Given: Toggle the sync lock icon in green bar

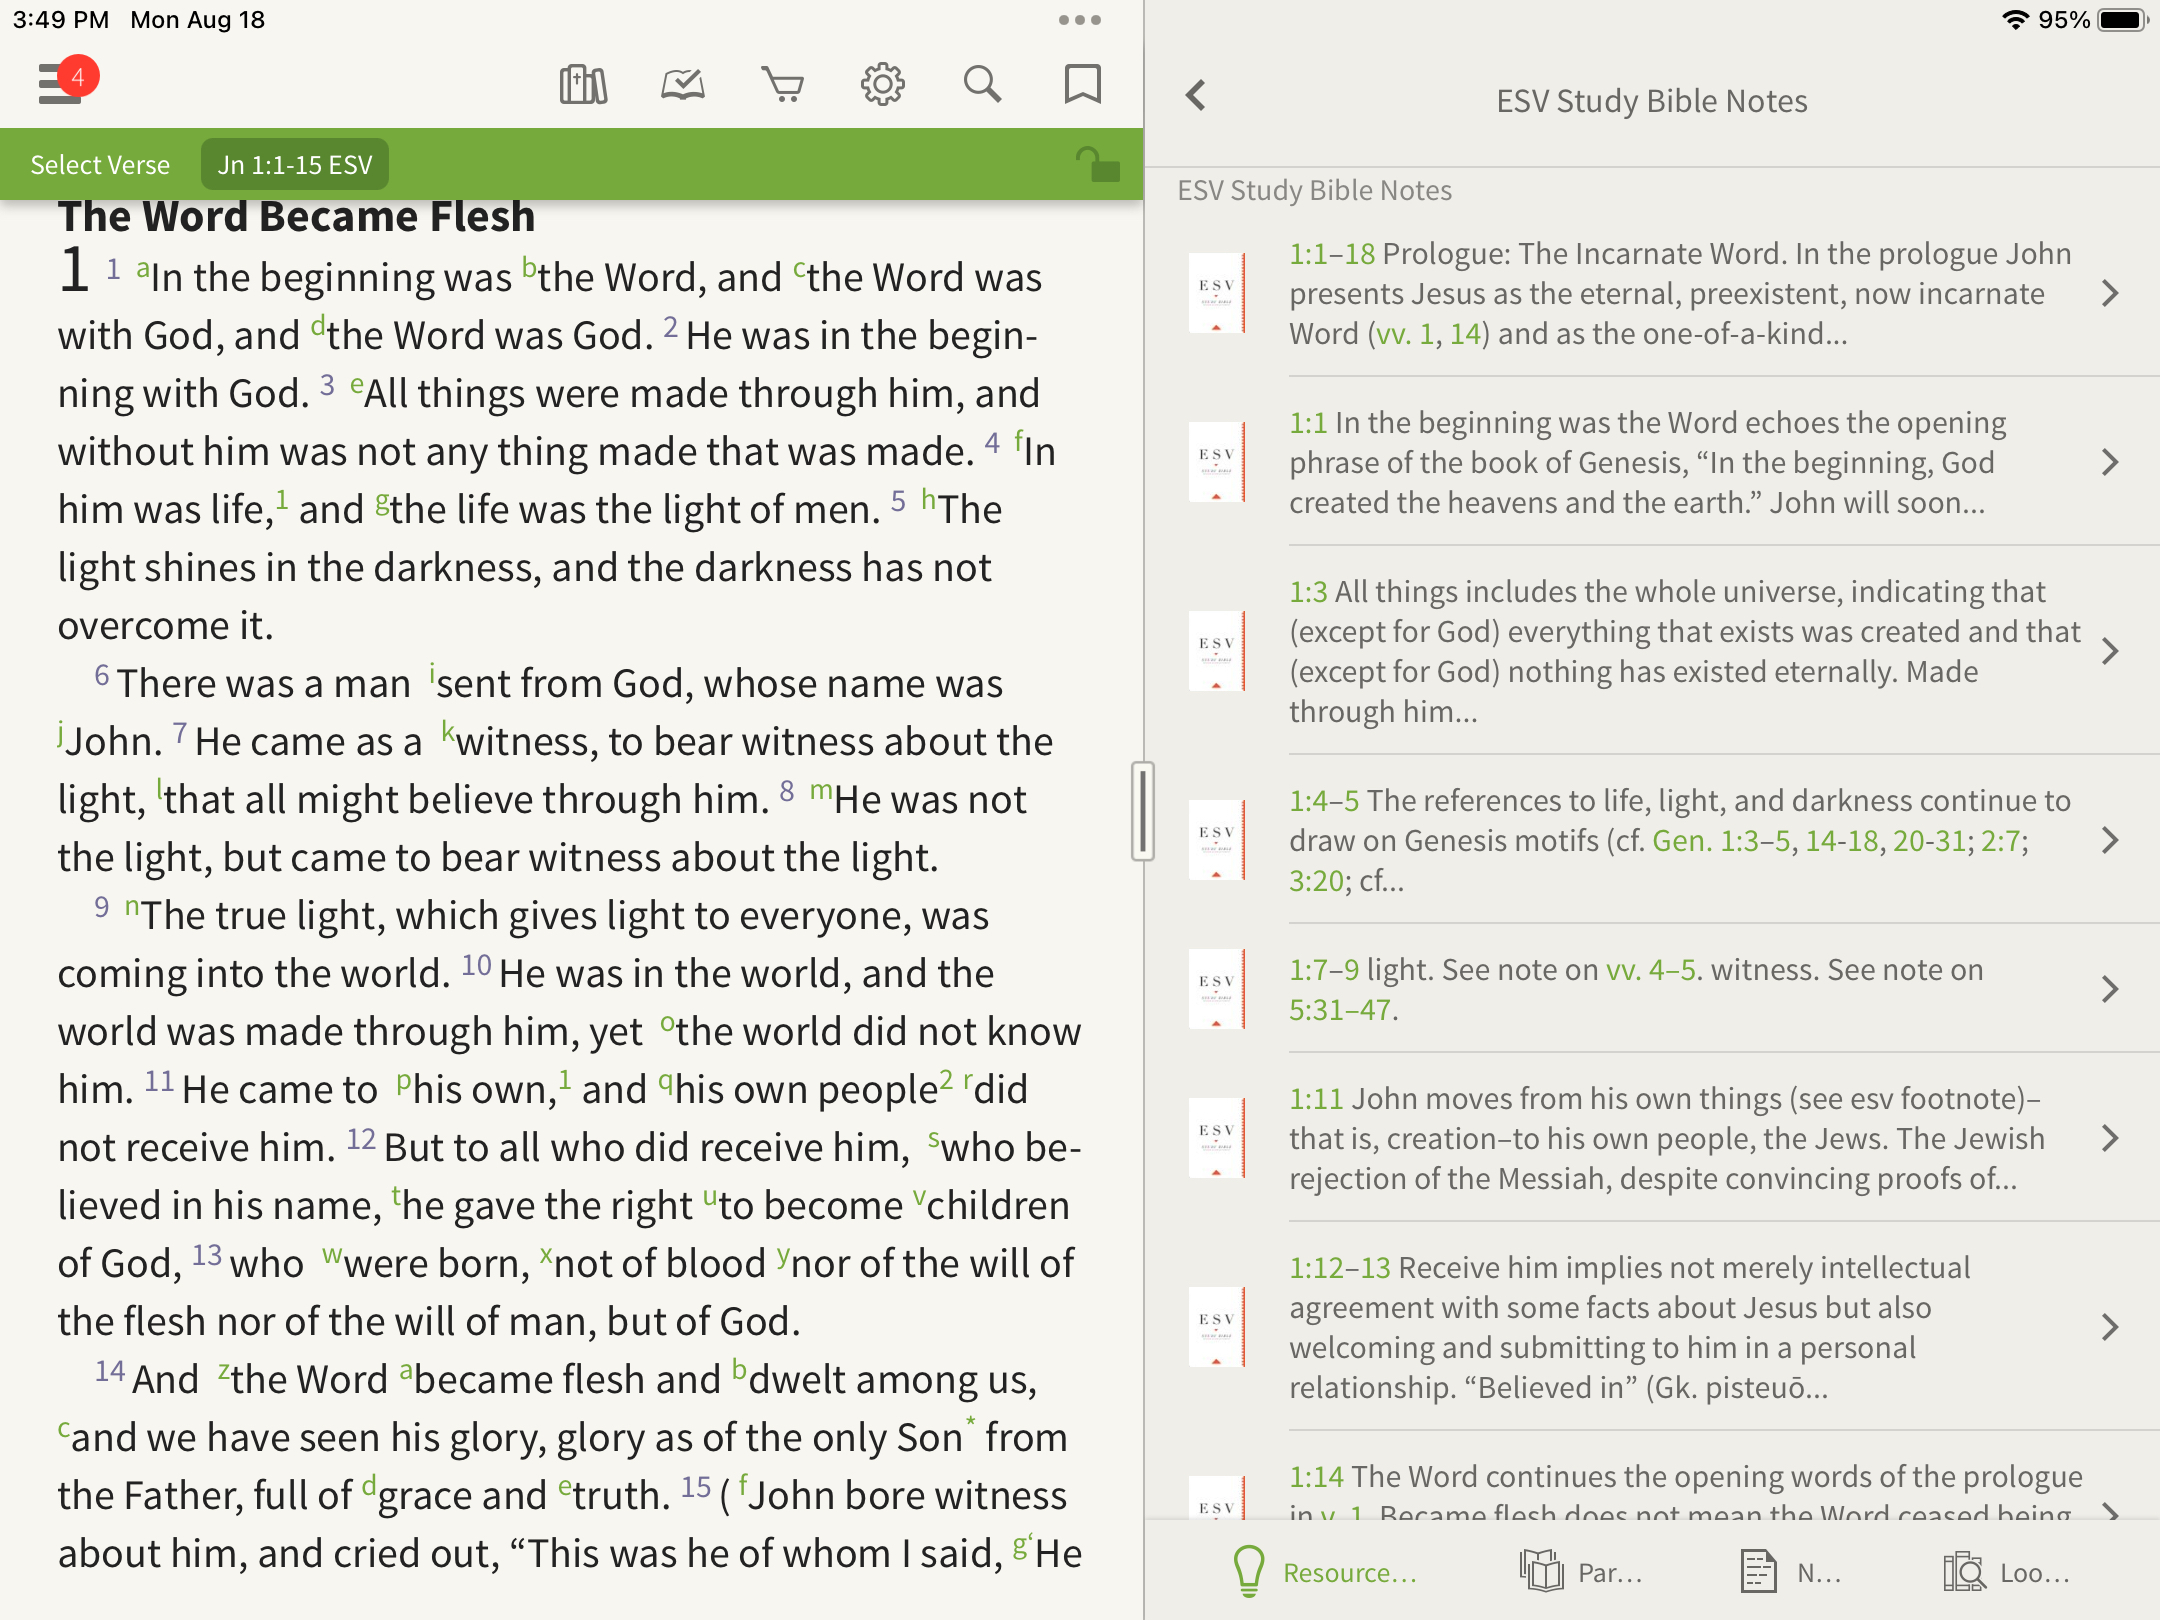Looking at the screenshot, I should tap(1097, 164).
